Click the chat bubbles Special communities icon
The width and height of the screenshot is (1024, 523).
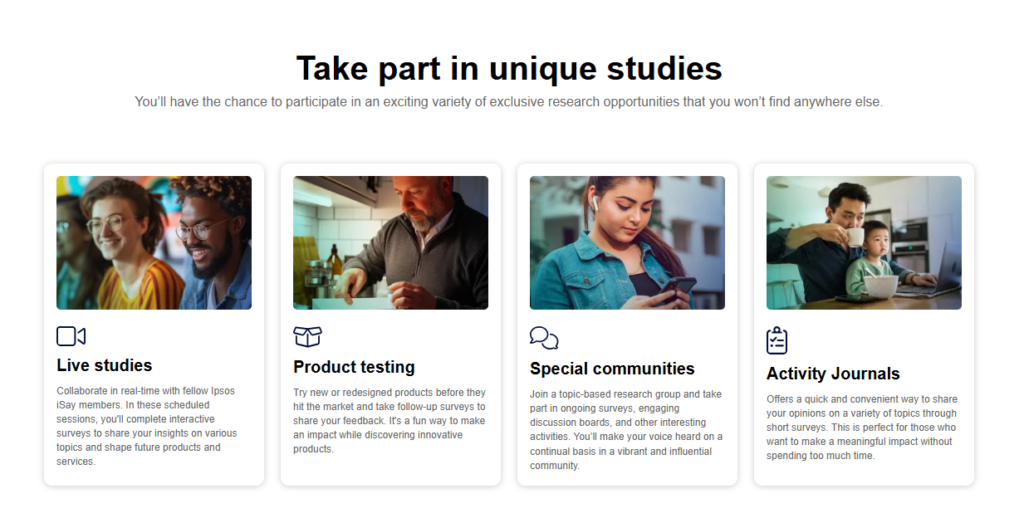coord(544,338)
